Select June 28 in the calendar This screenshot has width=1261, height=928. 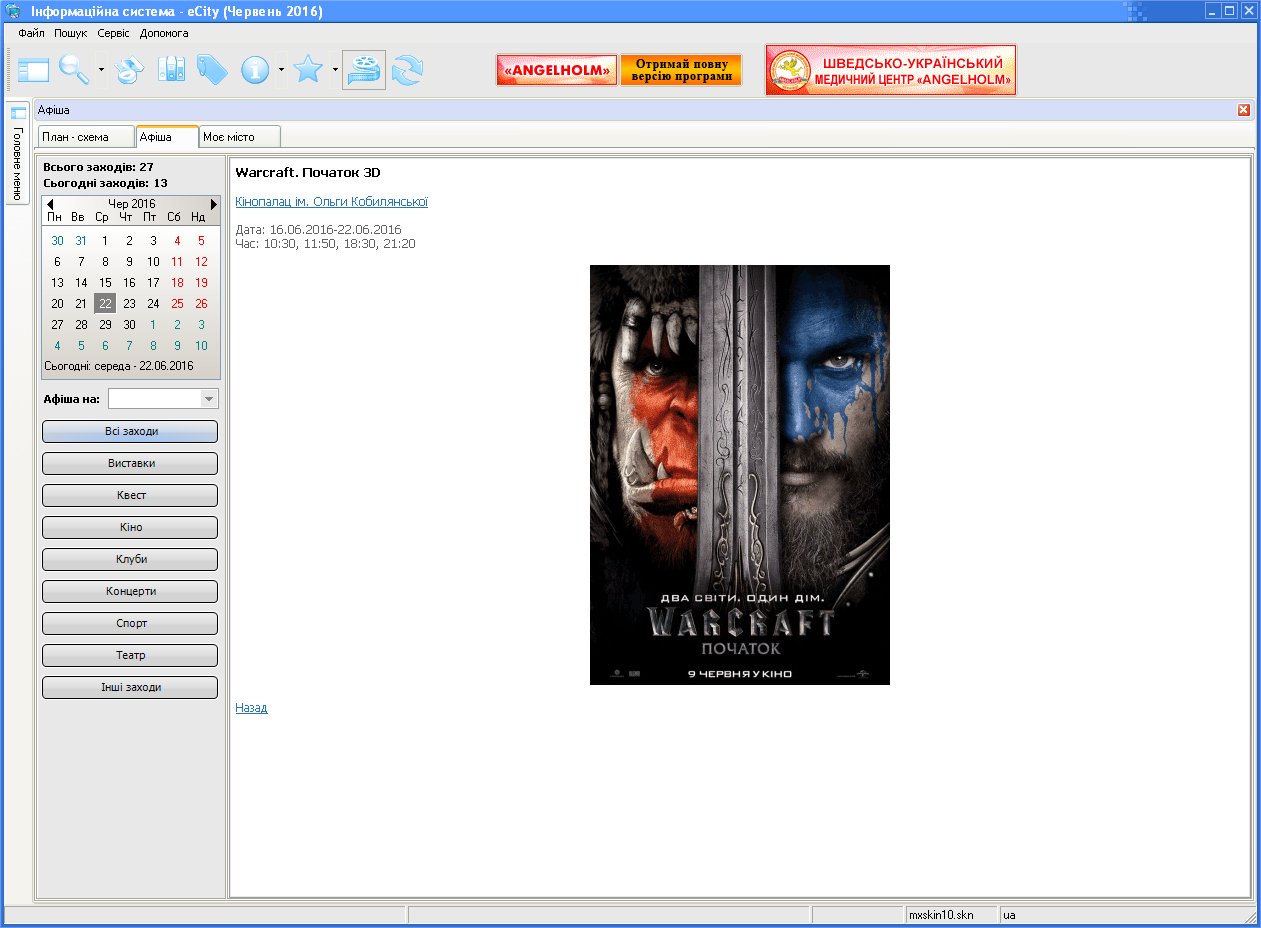click(x=81, y=324)
